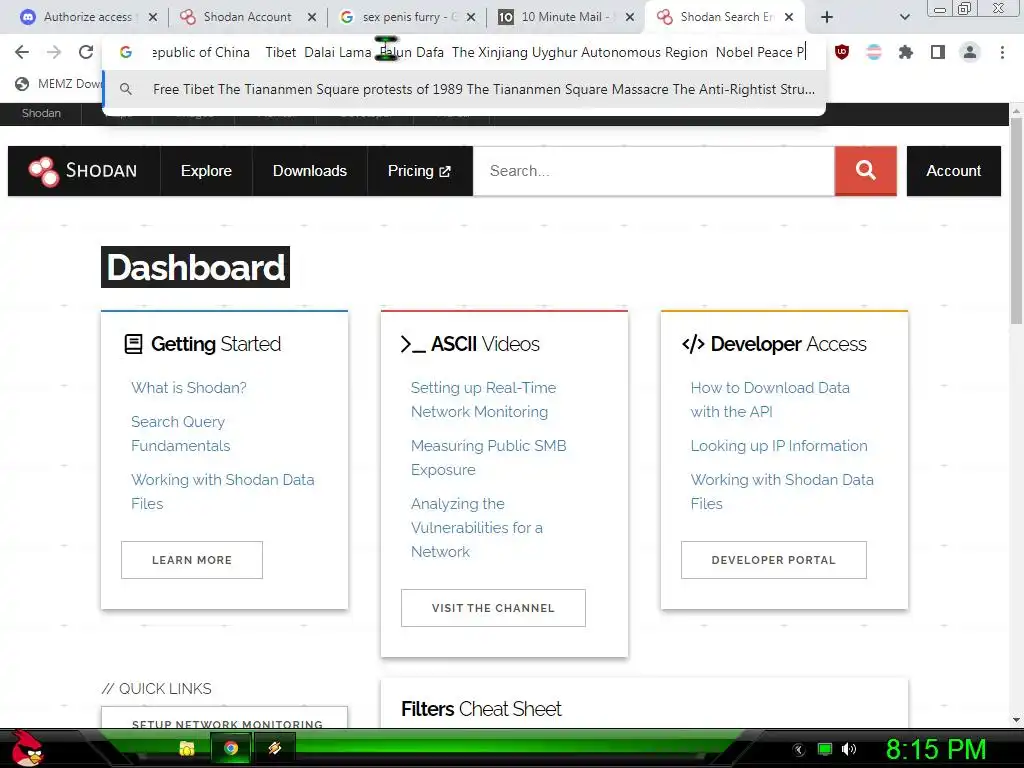
Task: Open the Account button
Action: (953, 171)
